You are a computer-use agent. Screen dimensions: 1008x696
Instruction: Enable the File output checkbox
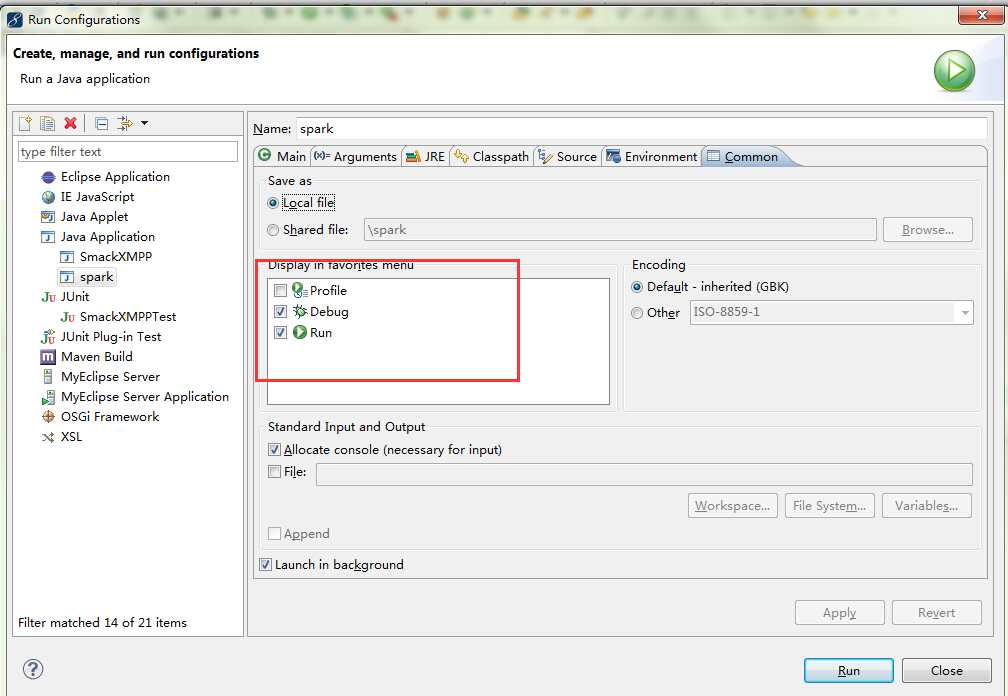coord(274,472)
